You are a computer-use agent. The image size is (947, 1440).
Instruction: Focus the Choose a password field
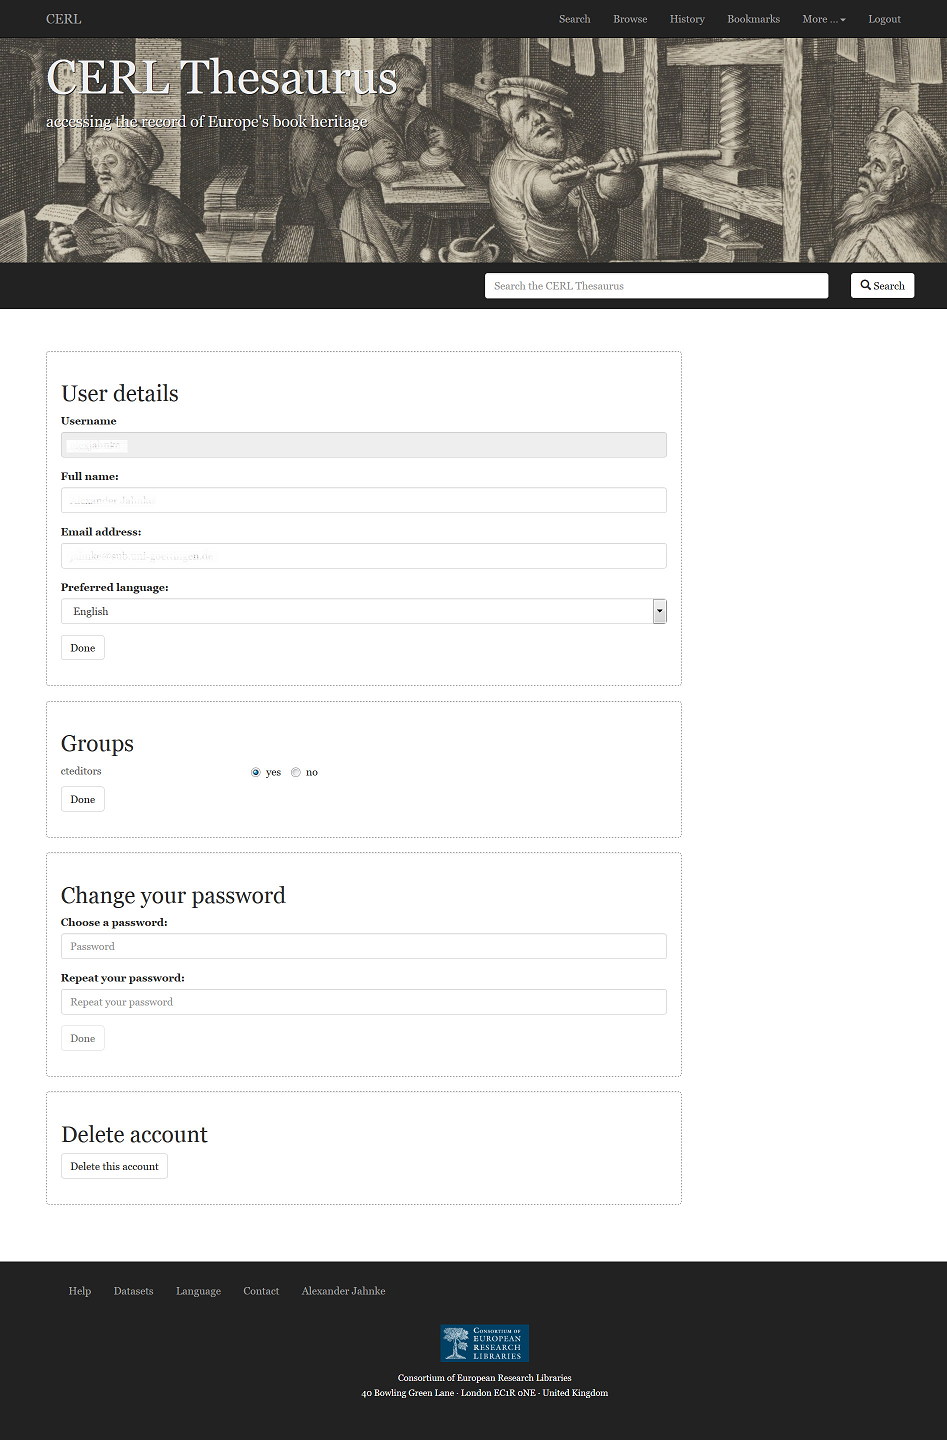(363, 946)
